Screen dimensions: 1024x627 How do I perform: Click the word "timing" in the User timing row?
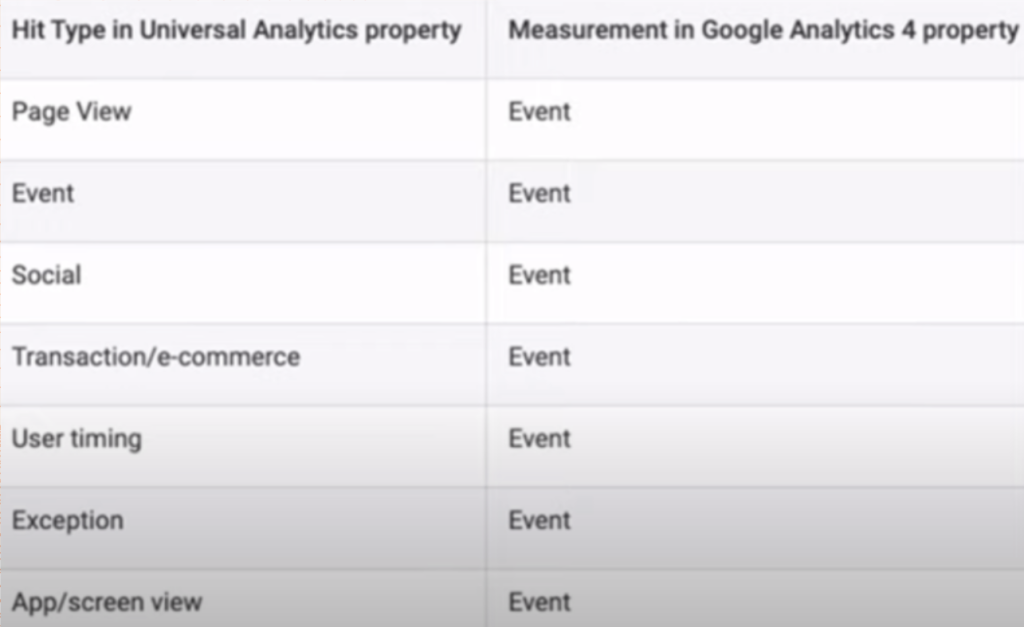coord(105,440)
